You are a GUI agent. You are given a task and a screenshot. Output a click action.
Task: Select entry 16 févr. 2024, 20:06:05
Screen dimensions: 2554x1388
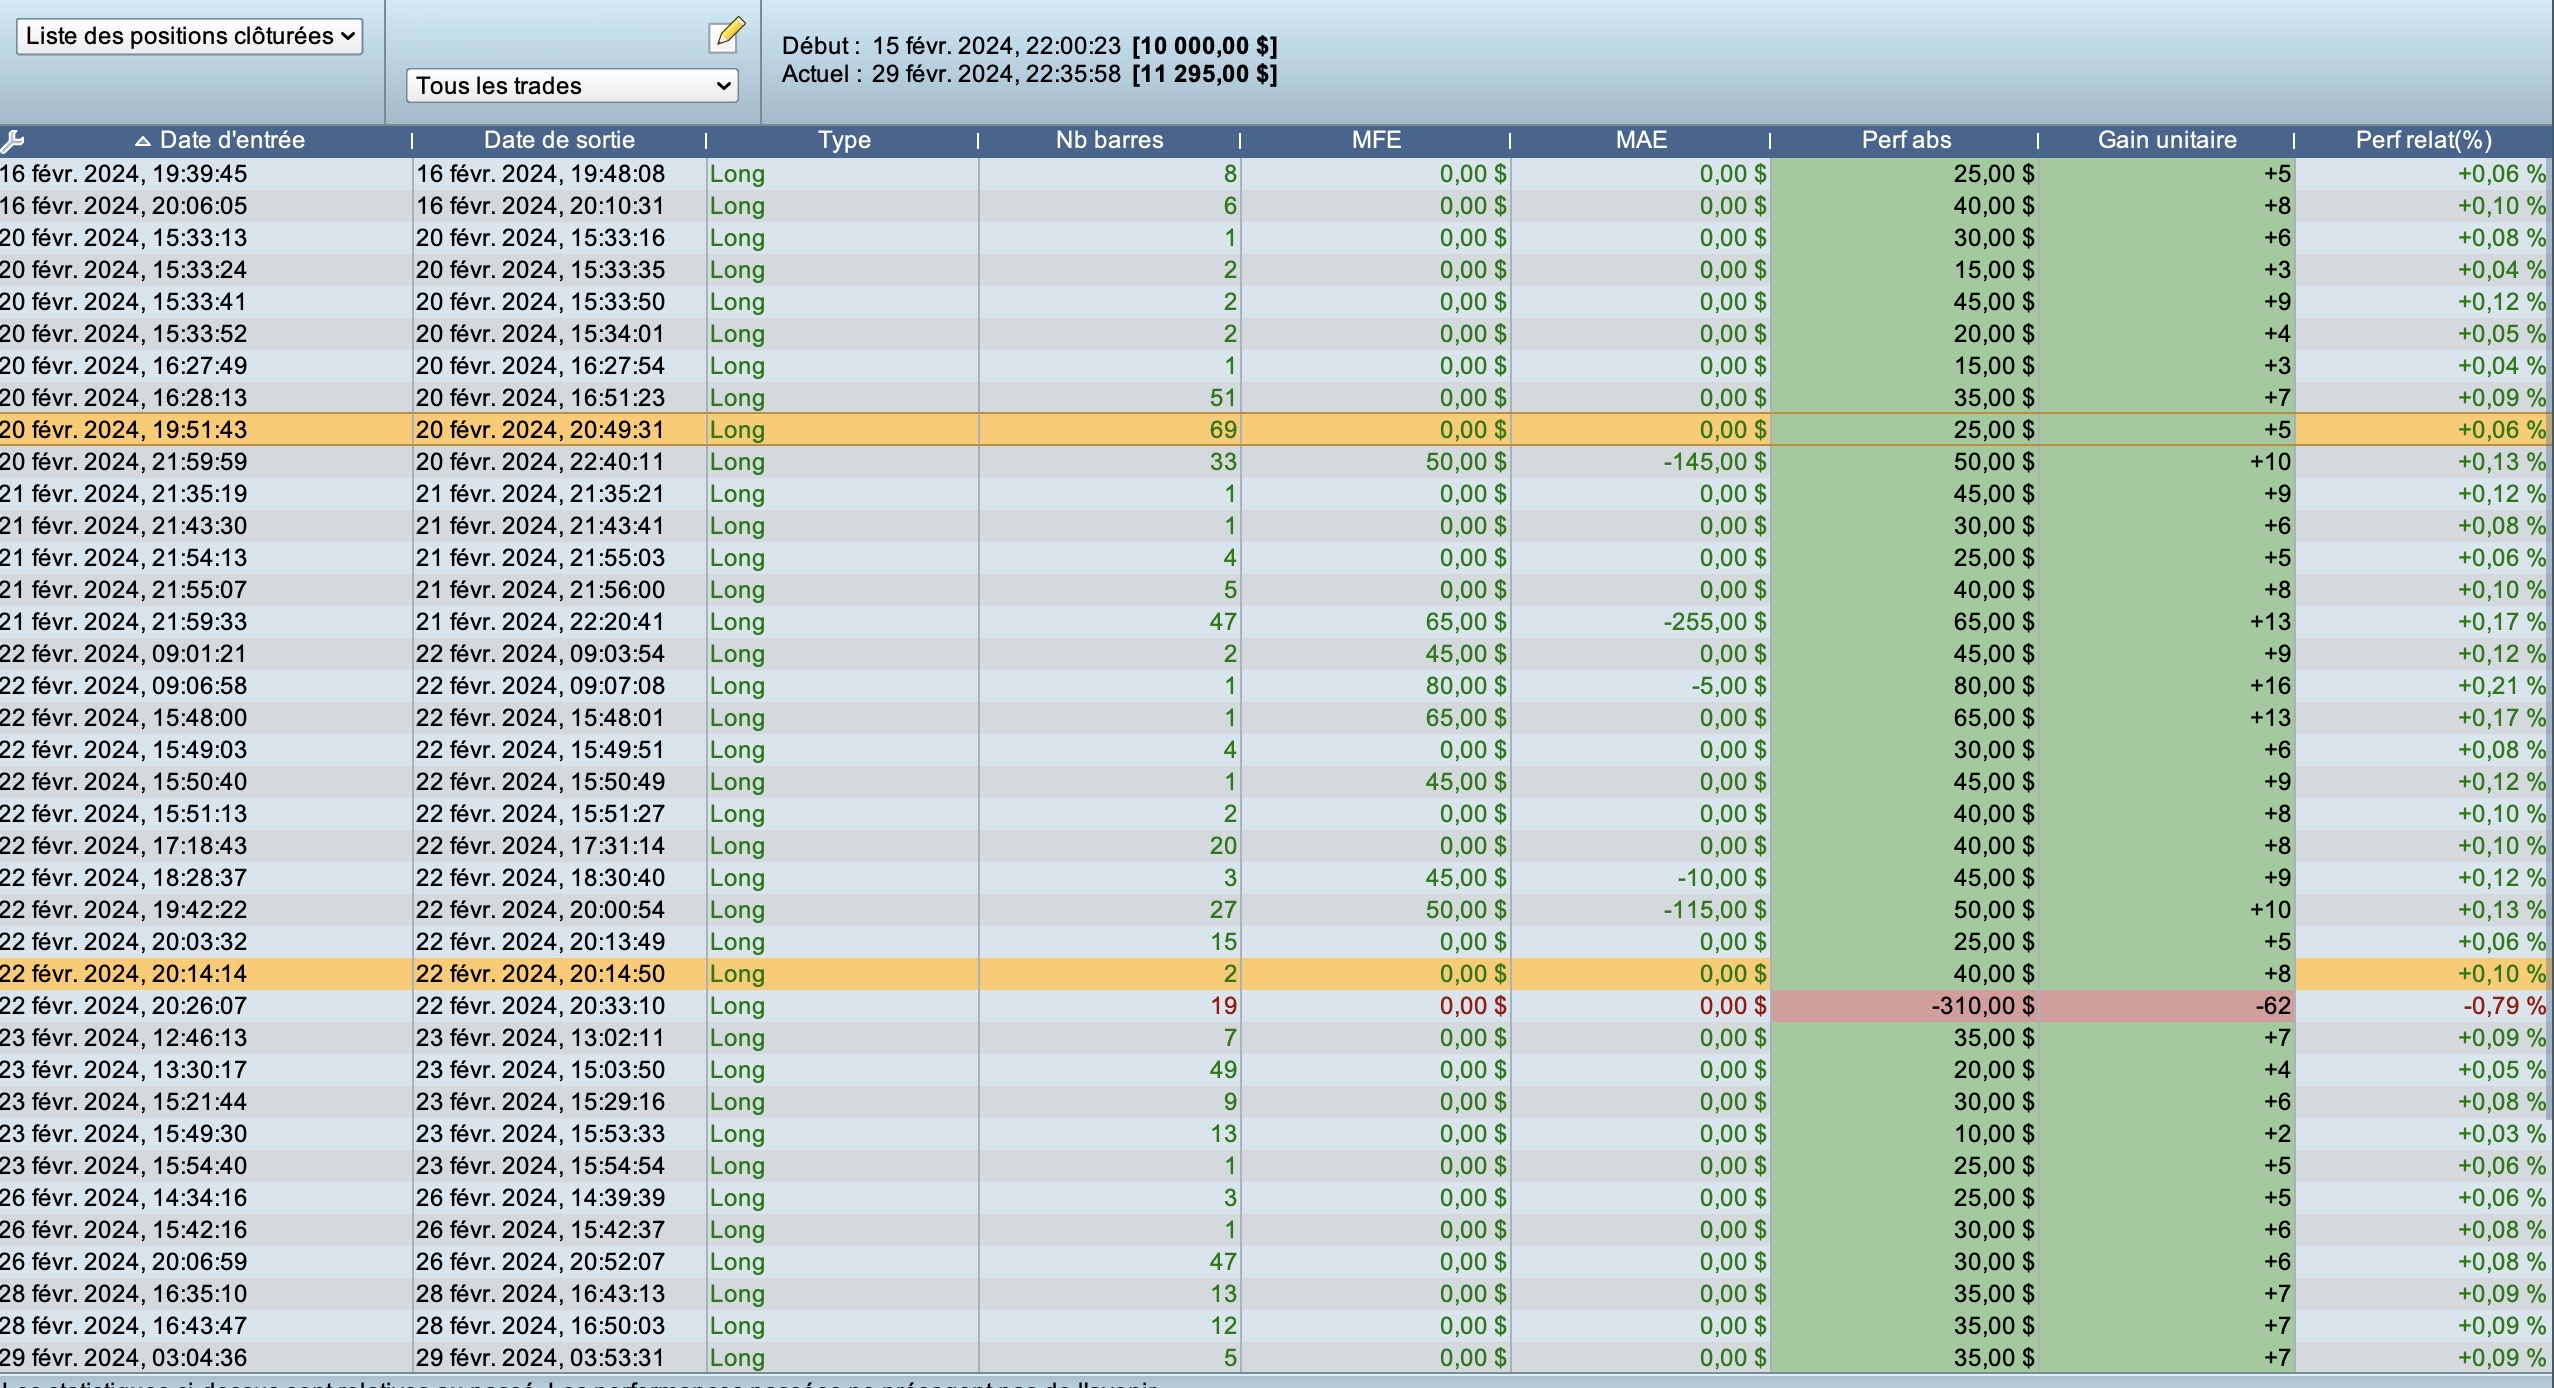[124, 206]
